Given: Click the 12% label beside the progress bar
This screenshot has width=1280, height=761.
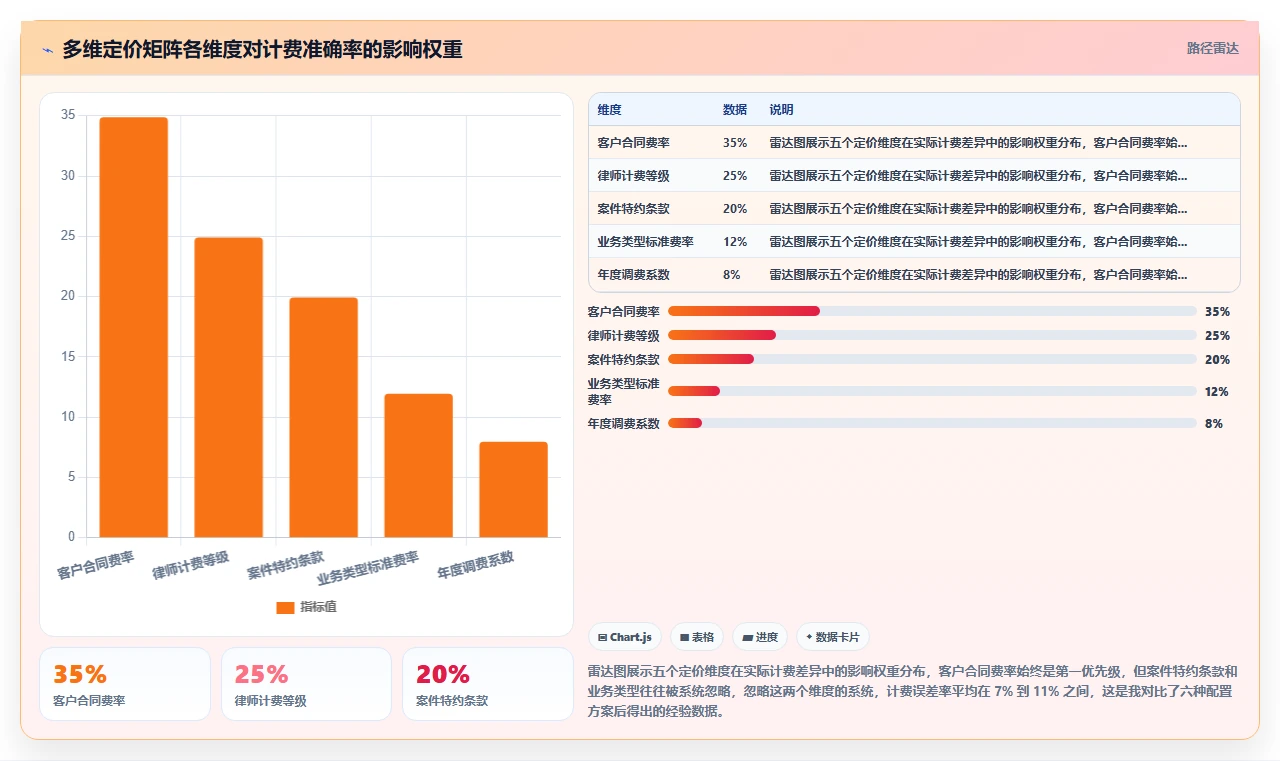Looking at the screenshot, I should [x=1216, y=391].
